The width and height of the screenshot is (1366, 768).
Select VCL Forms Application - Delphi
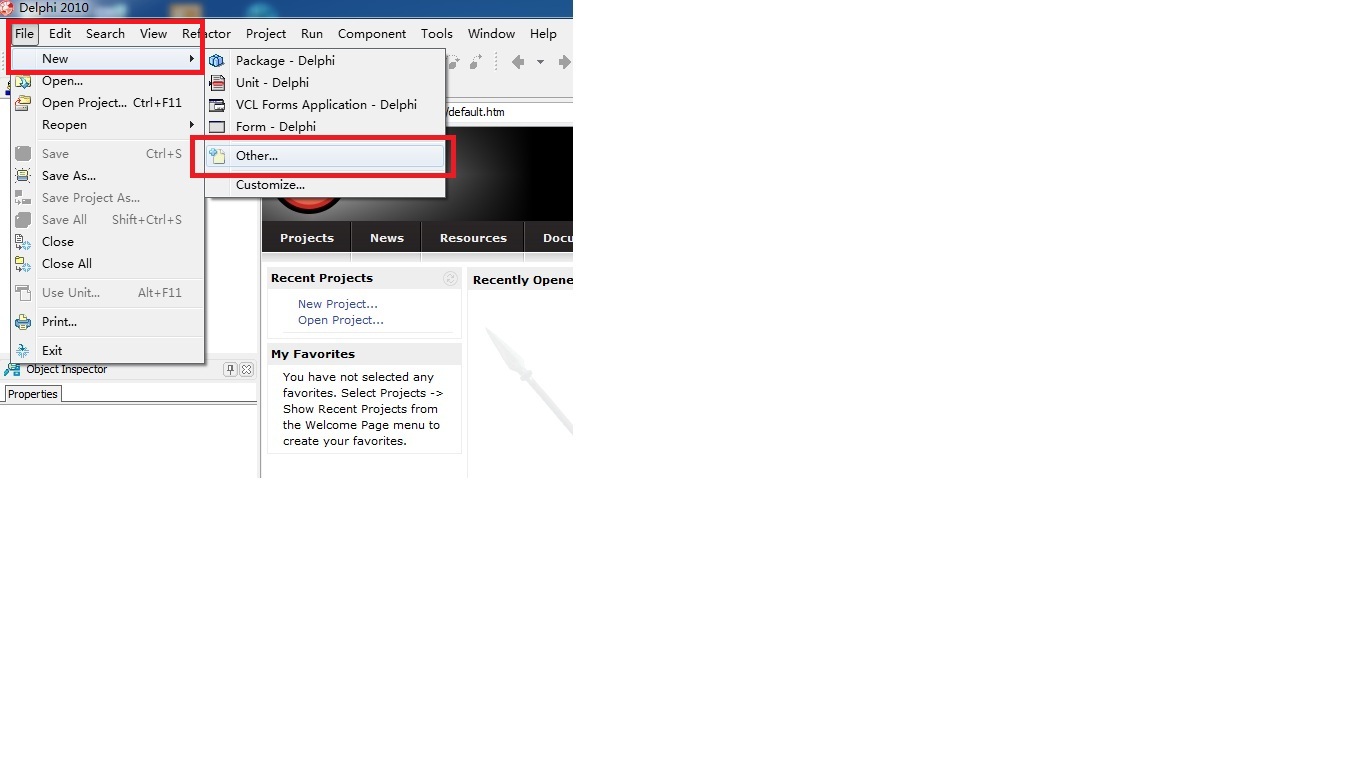(325, 105)
